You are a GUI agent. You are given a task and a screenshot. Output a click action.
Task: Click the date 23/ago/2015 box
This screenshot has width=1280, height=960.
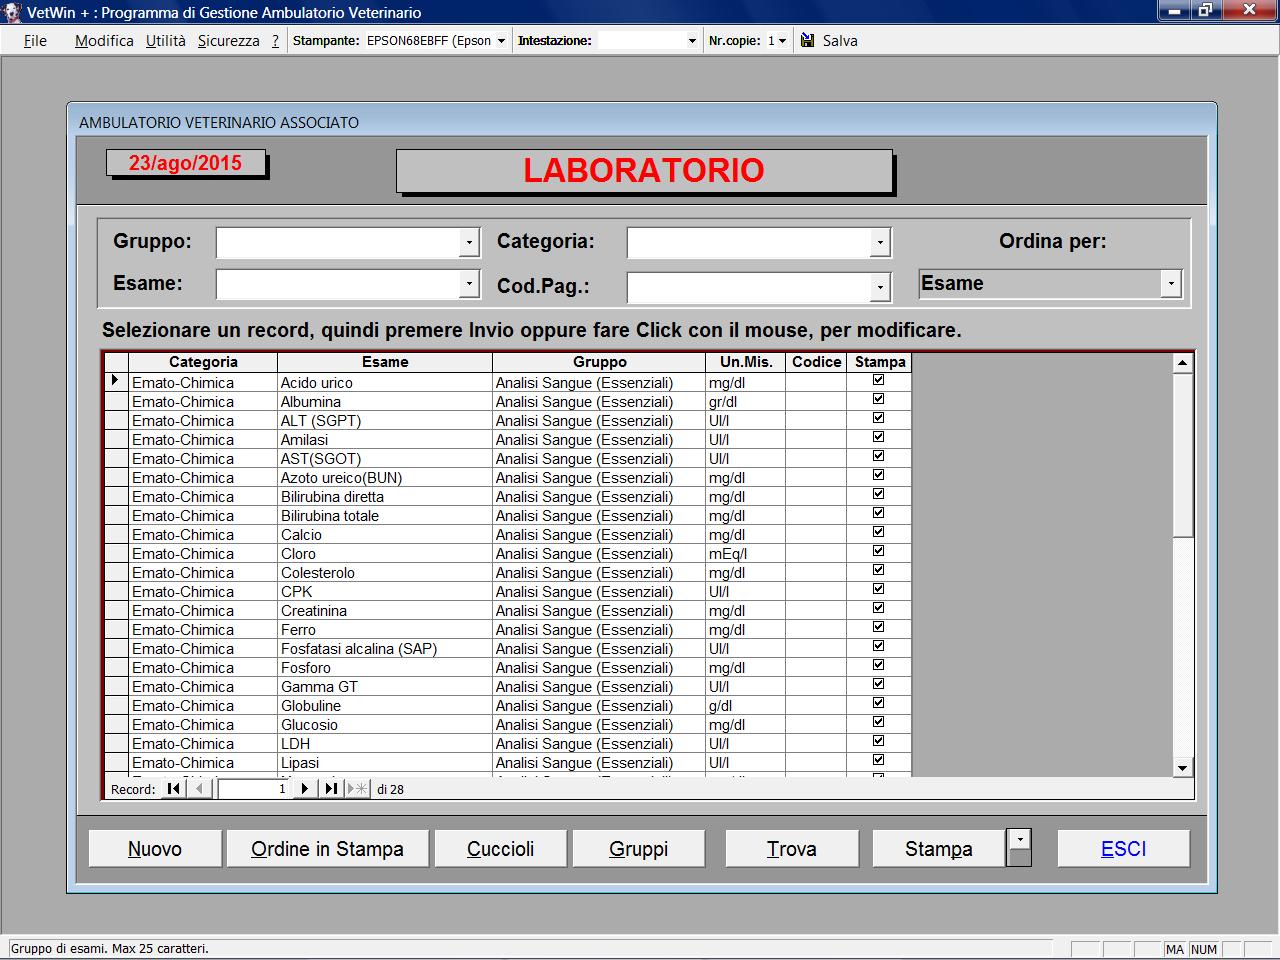pos(185,163)
